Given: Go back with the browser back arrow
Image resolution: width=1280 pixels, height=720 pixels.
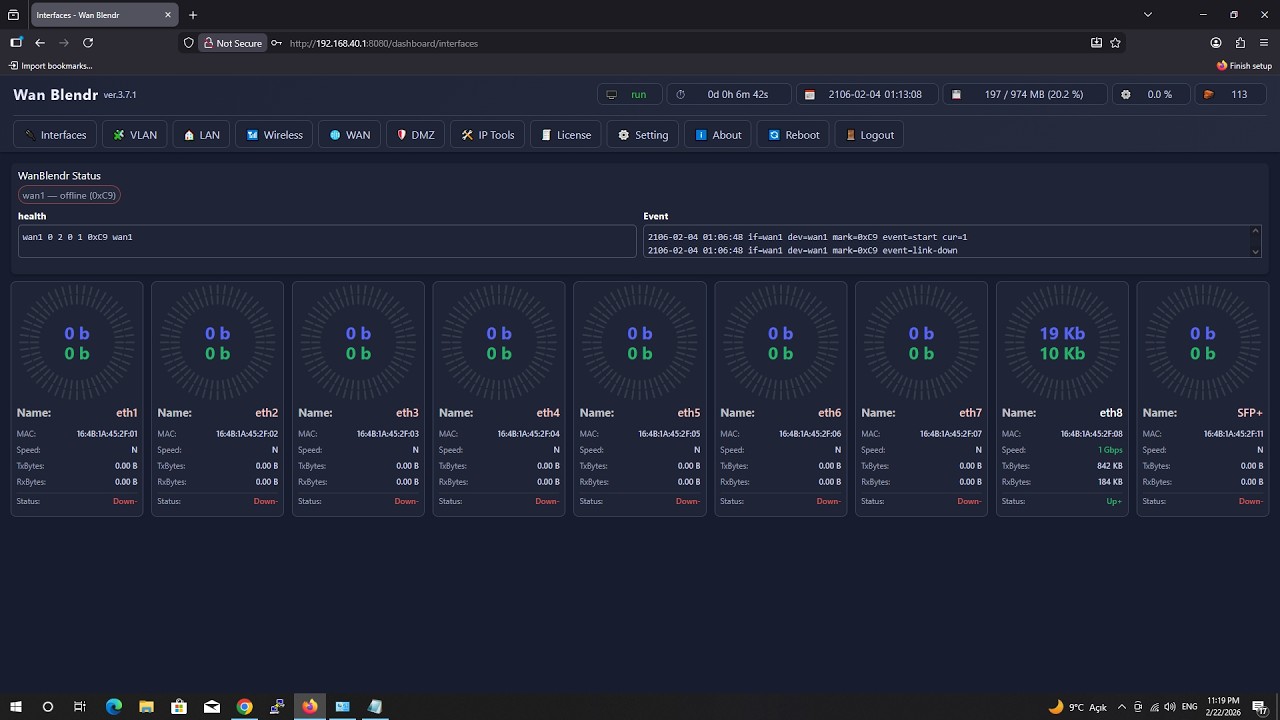Looking at the screenshot, I should click(x=40, y=43).
